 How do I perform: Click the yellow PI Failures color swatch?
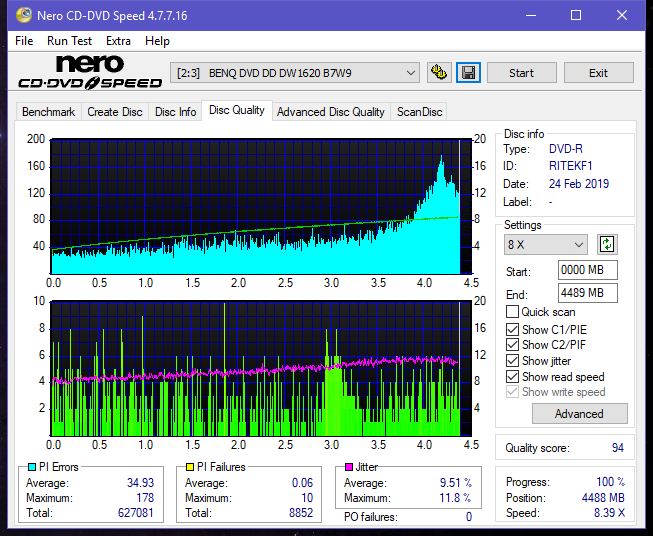point(190,467)
